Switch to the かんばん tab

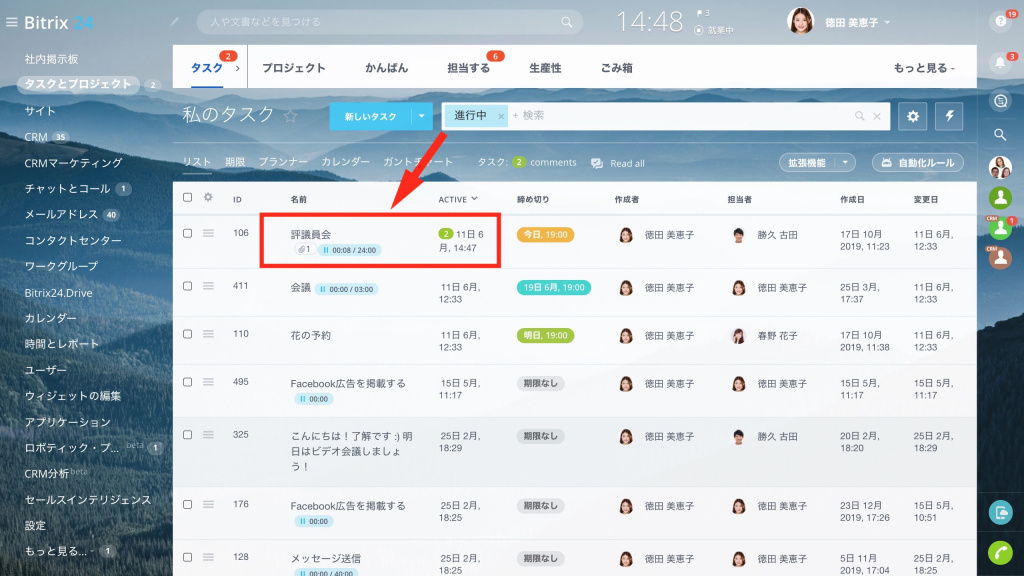point(386,68)
